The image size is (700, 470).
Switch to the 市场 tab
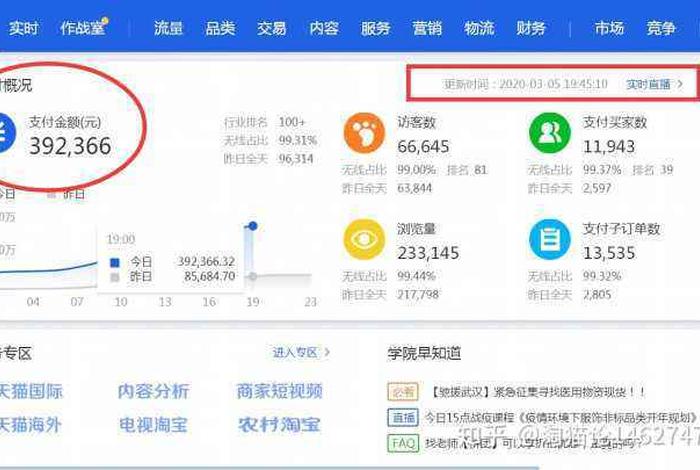point(609,29)
